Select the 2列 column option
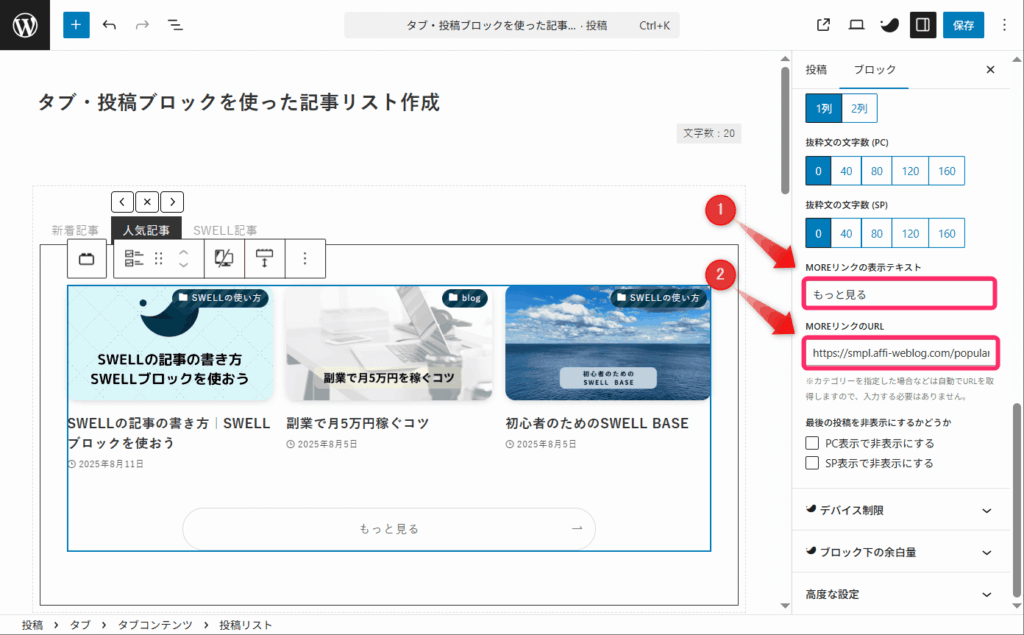The image size is (1024, 635). (859, 108)
